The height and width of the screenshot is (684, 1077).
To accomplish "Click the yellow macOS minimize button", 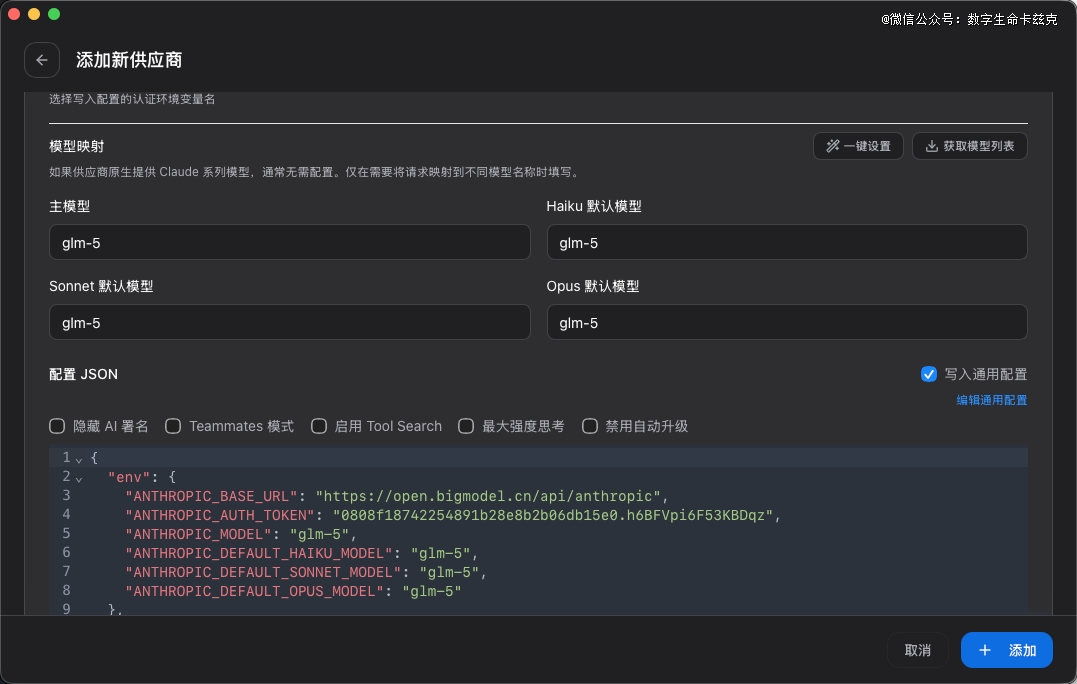I will click(34, 14).
